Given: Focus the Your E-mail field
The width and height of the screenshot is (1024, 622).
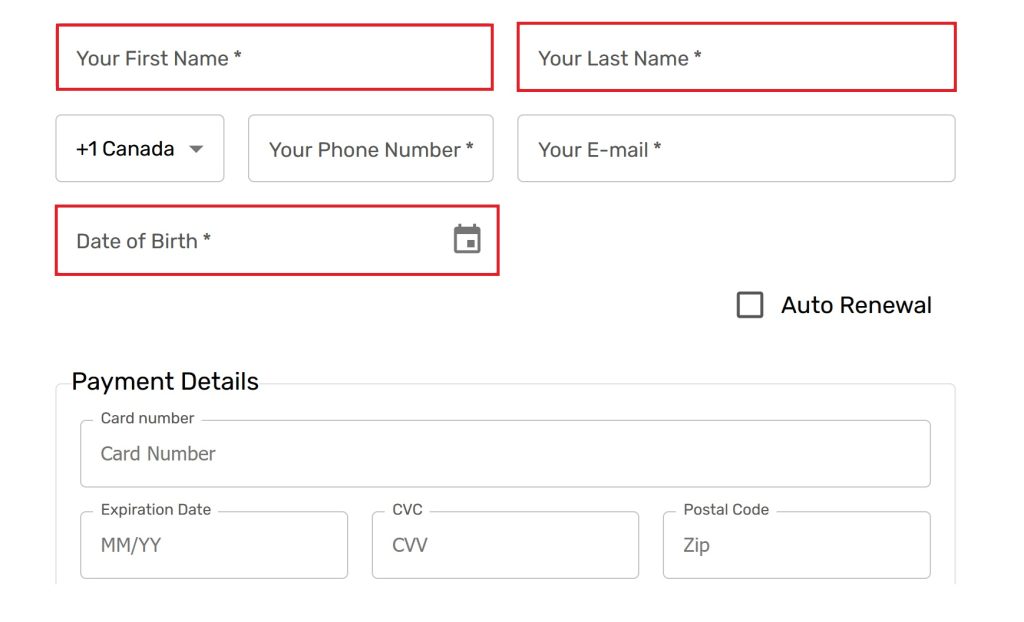Looking at the screenshot, I should click(x=736, y=149).
